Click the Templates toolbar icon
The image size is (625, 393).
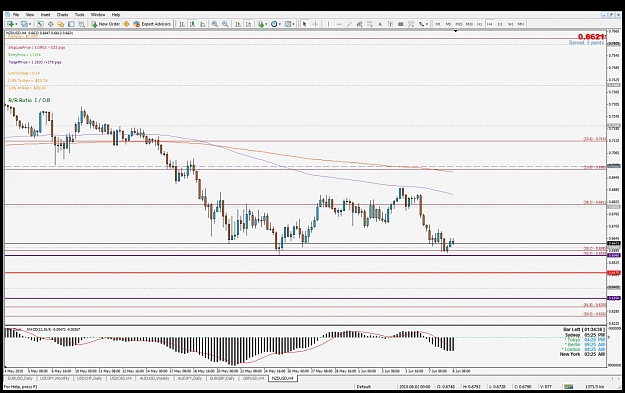[x=288, y=24]
